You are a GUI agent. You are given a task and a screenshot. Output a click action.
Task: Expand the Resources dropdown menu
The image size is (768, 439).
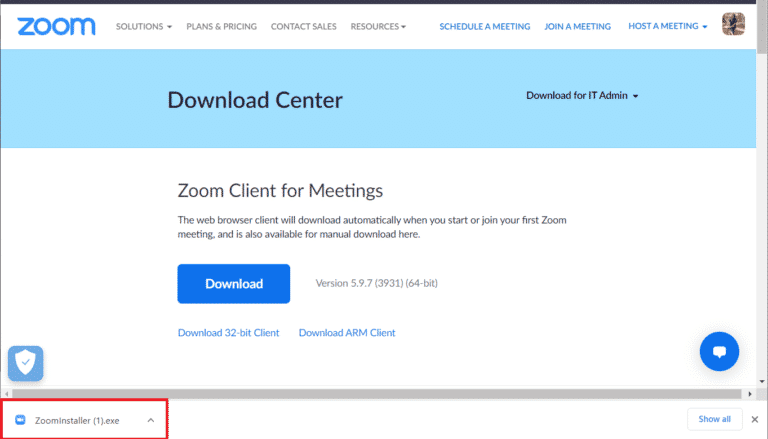click(378, 26)
